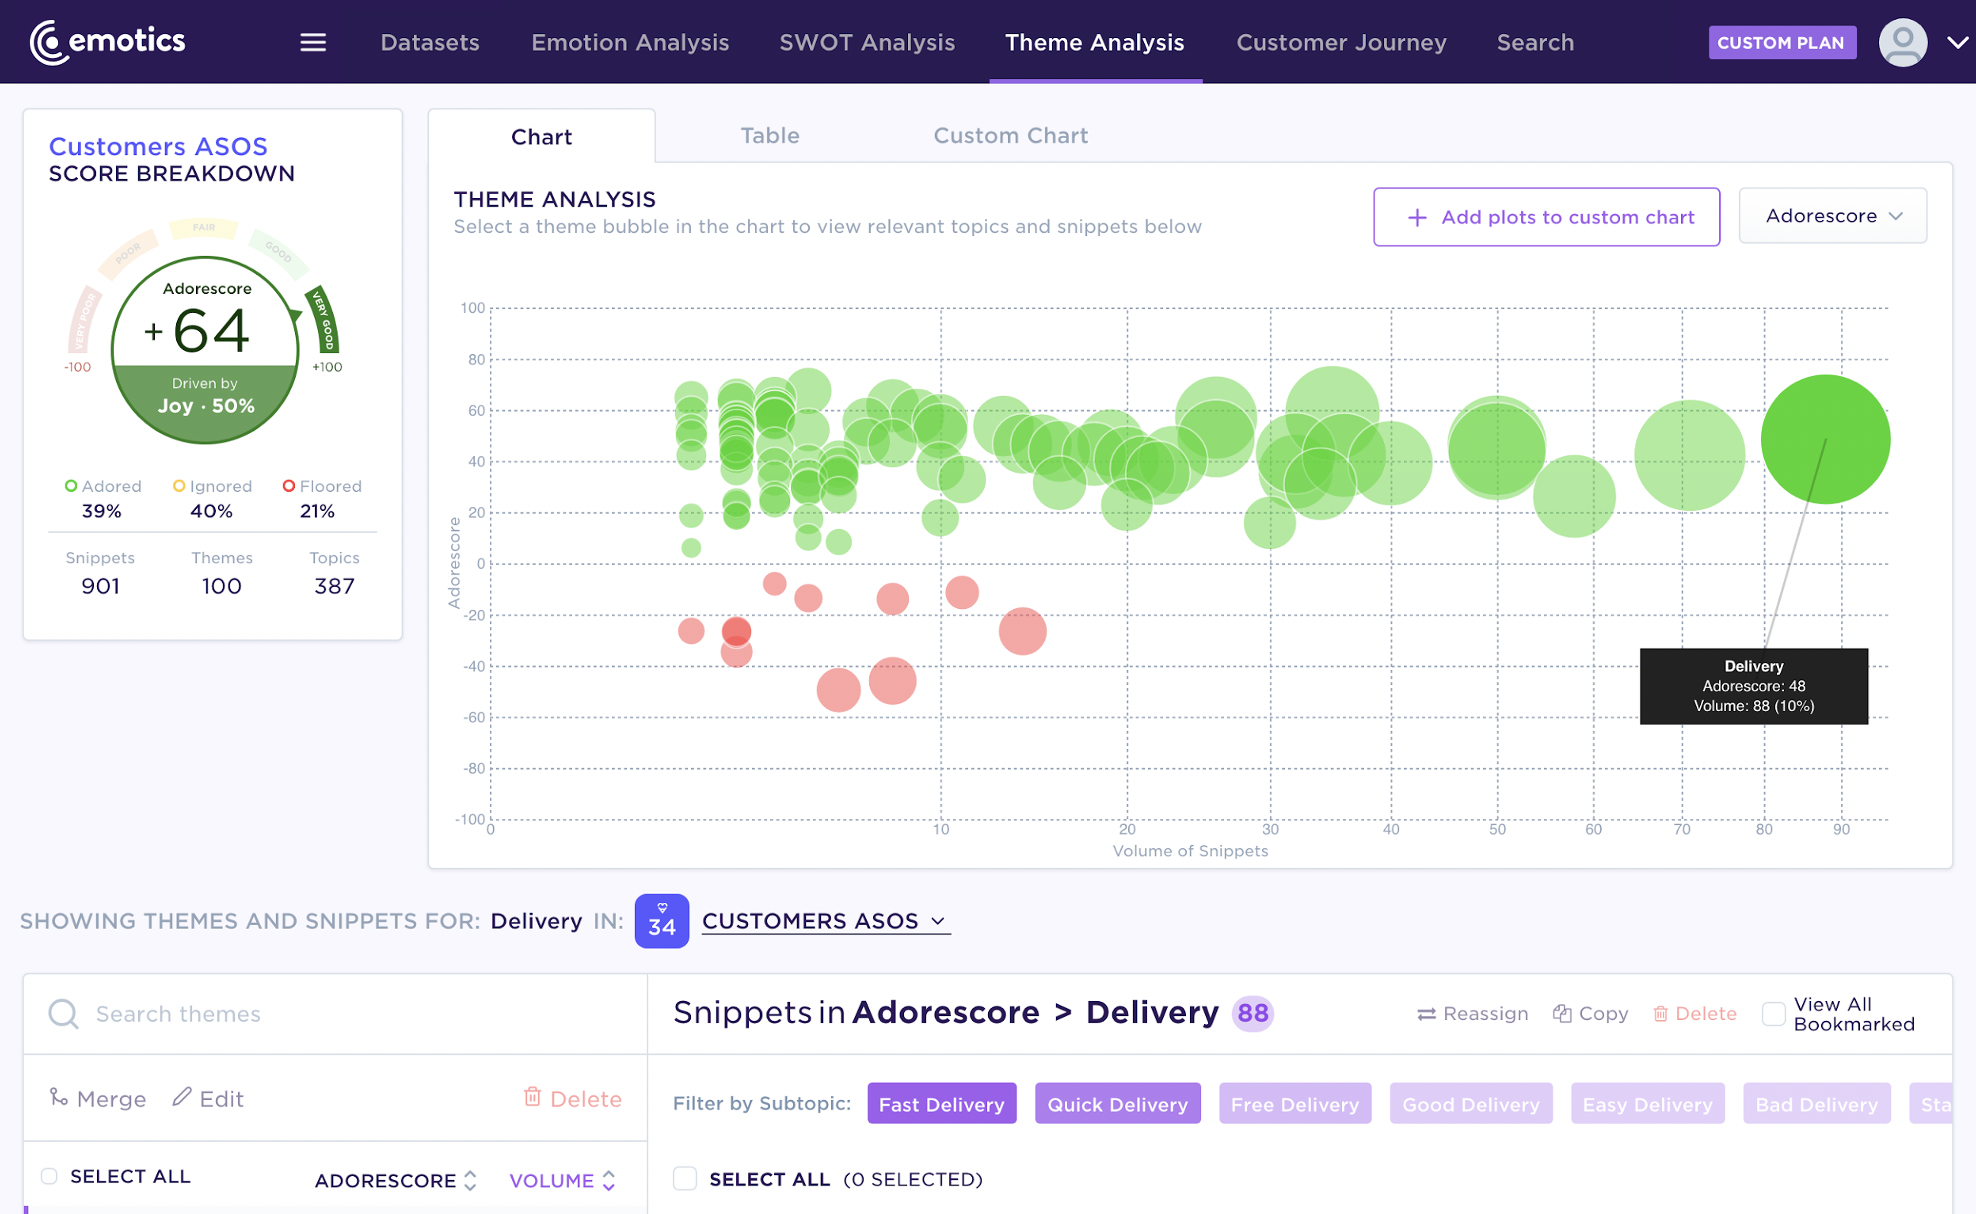Click the search magnifier icon
Screen dimensions: 1976x1214
(x=64, y=1014)
